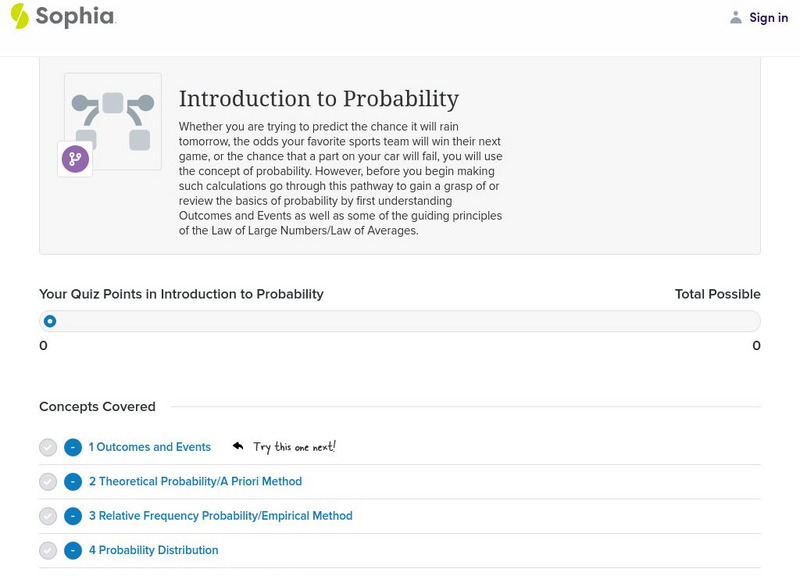Open the 4 Probability Distribution concept

click(x=153, y=550)
